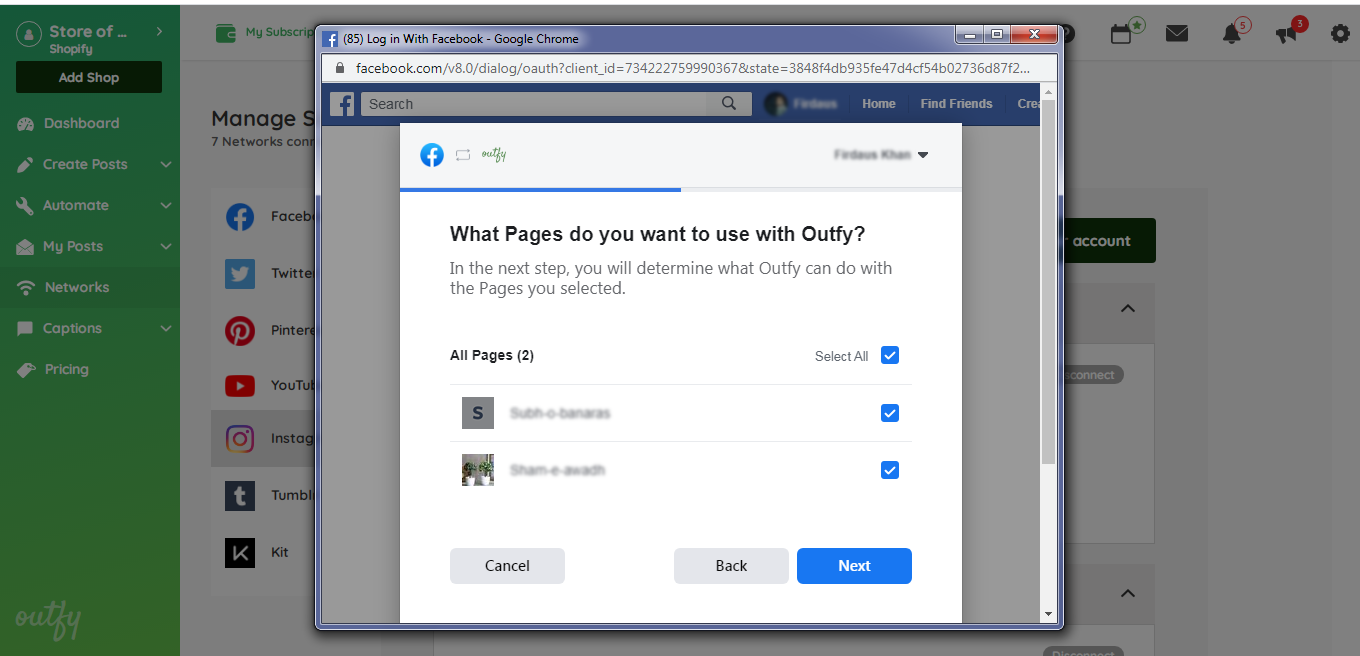Click the popup scrollbar up arrow
Screen dimensions: 1360x656
tap(1048, 92)
